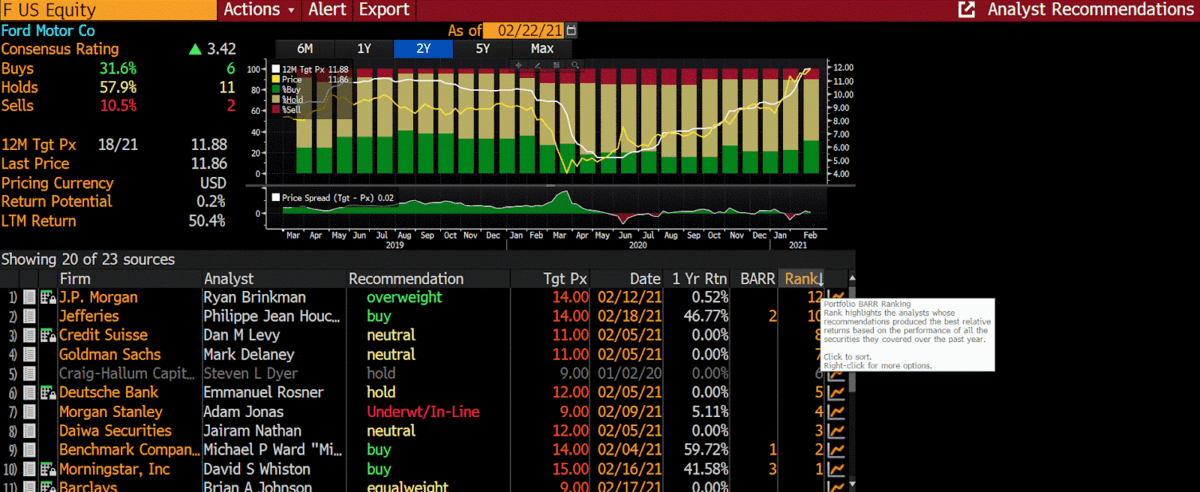Open Credit Suisse research document icon

point(29,336)
